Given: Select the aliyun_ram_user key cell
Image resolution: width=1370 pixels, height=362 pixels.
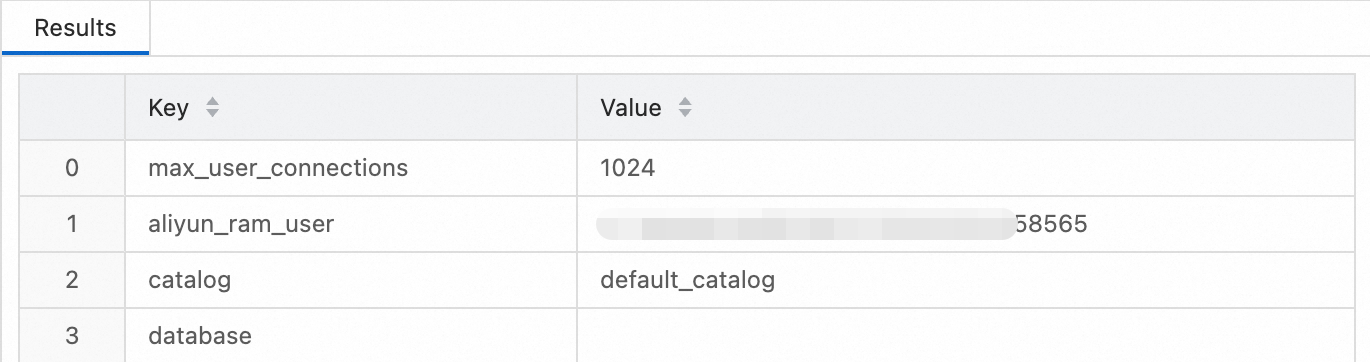Looking at the screenshot, I should (351, 224).
